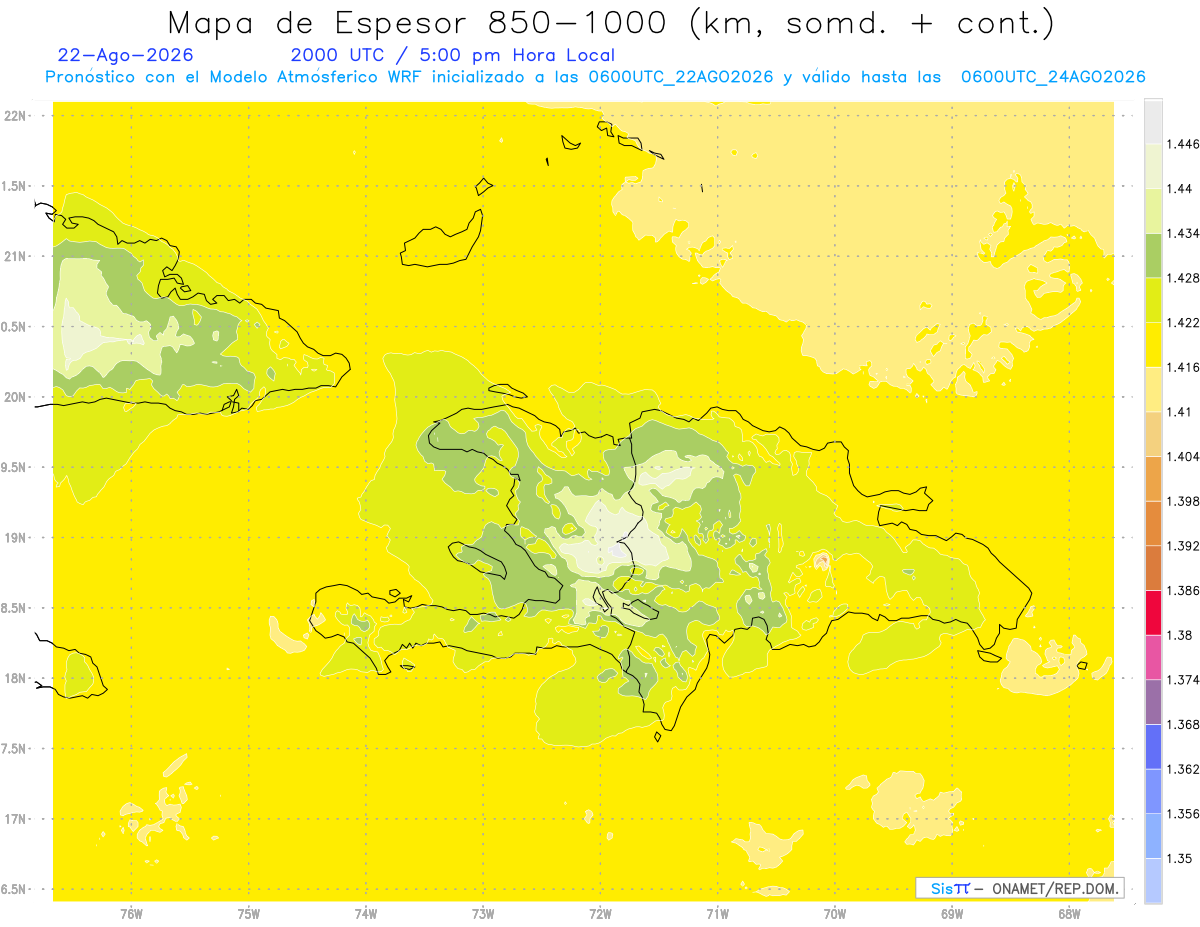
Task: Click the bright yellow legend band above 1.416
Action: [x=1153, y=345]
